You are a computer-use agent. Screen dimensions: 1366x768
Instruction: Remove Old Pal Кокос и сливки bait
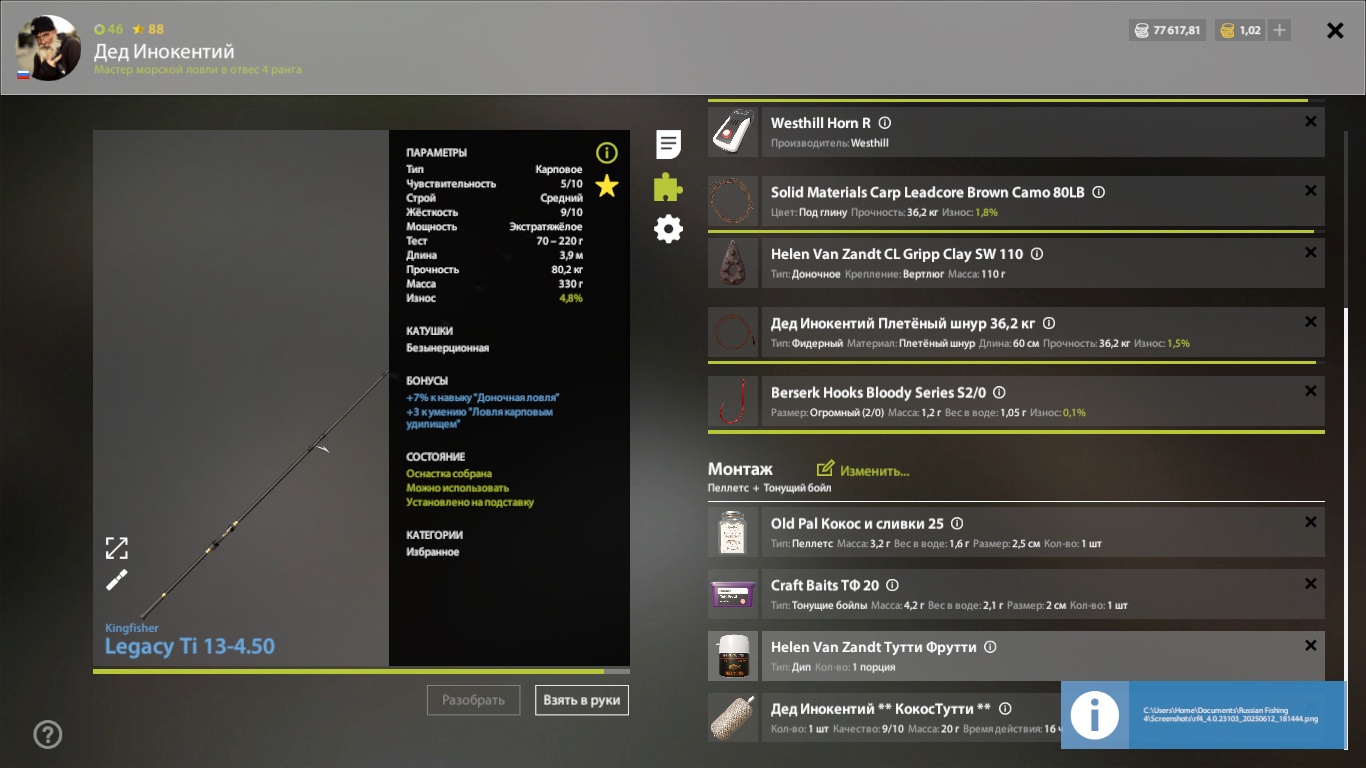click(1311, 522)
